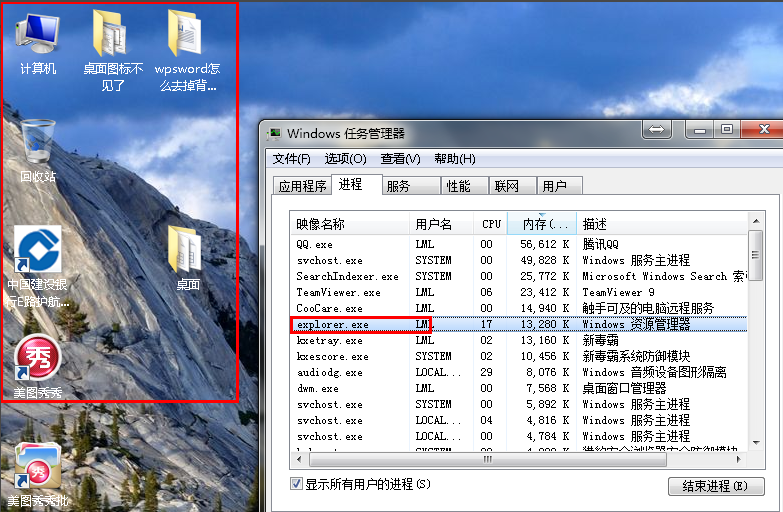Screen dimensions: 783x512
Task: Click the 新毒霸系统防御模块 description cell
Action: (x=636, y=356)
